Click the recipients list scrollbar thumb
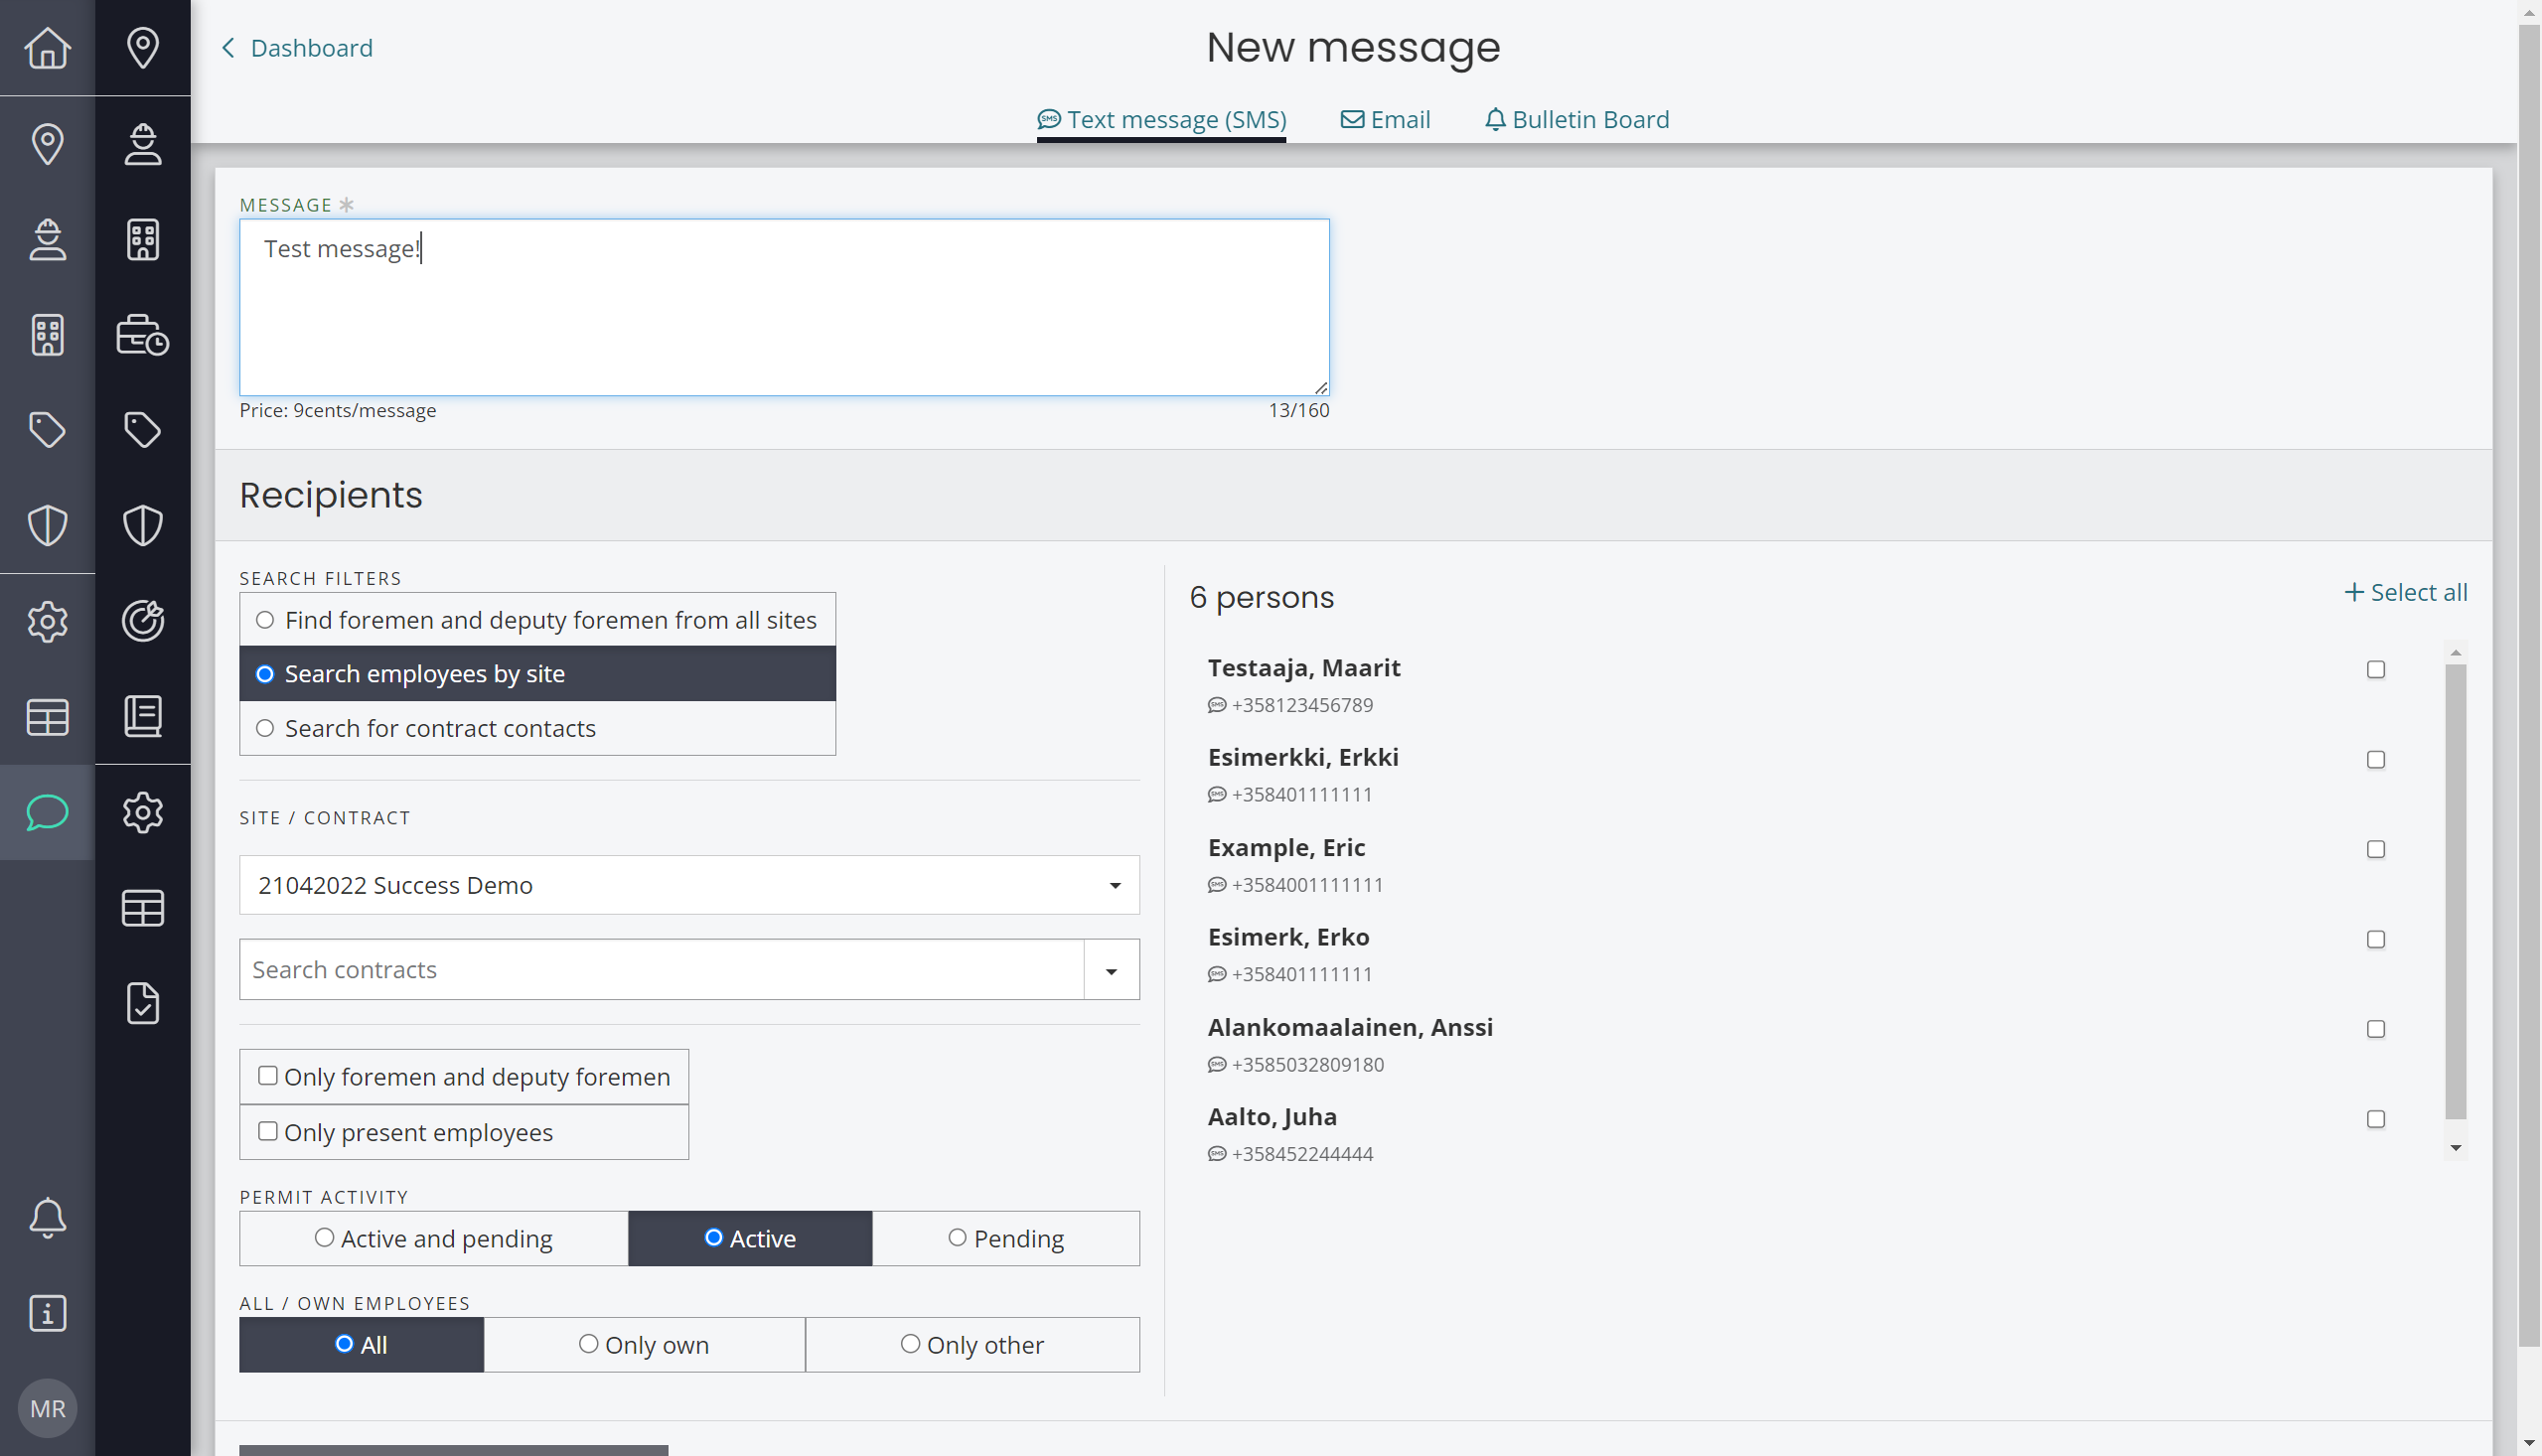 pos(2456,892)
